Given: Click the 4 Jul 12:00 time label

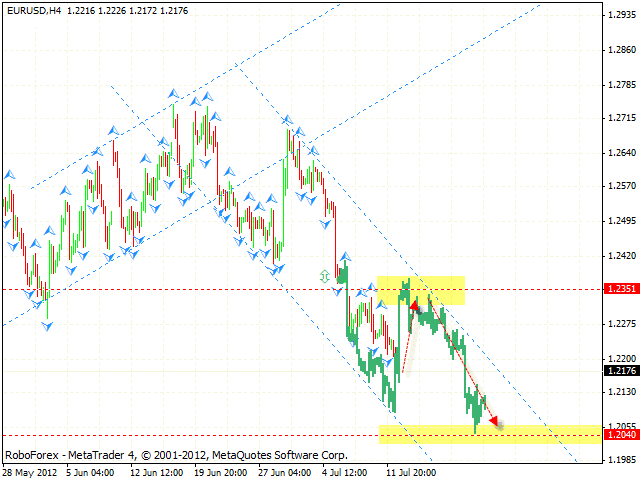Looking at the screenshot, I should (344, 473).
